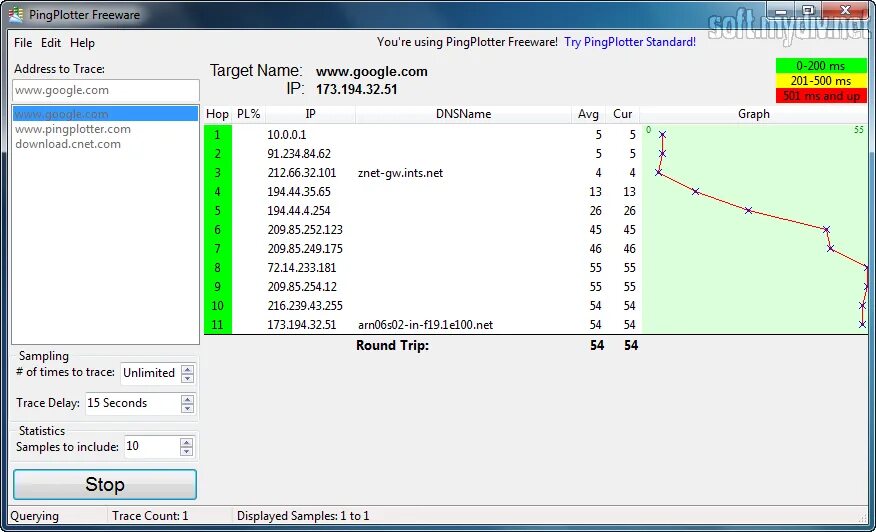Click IP 91.234.84.62 in hop table
This screenshot has width=876, height=532.
click(299, 154)
